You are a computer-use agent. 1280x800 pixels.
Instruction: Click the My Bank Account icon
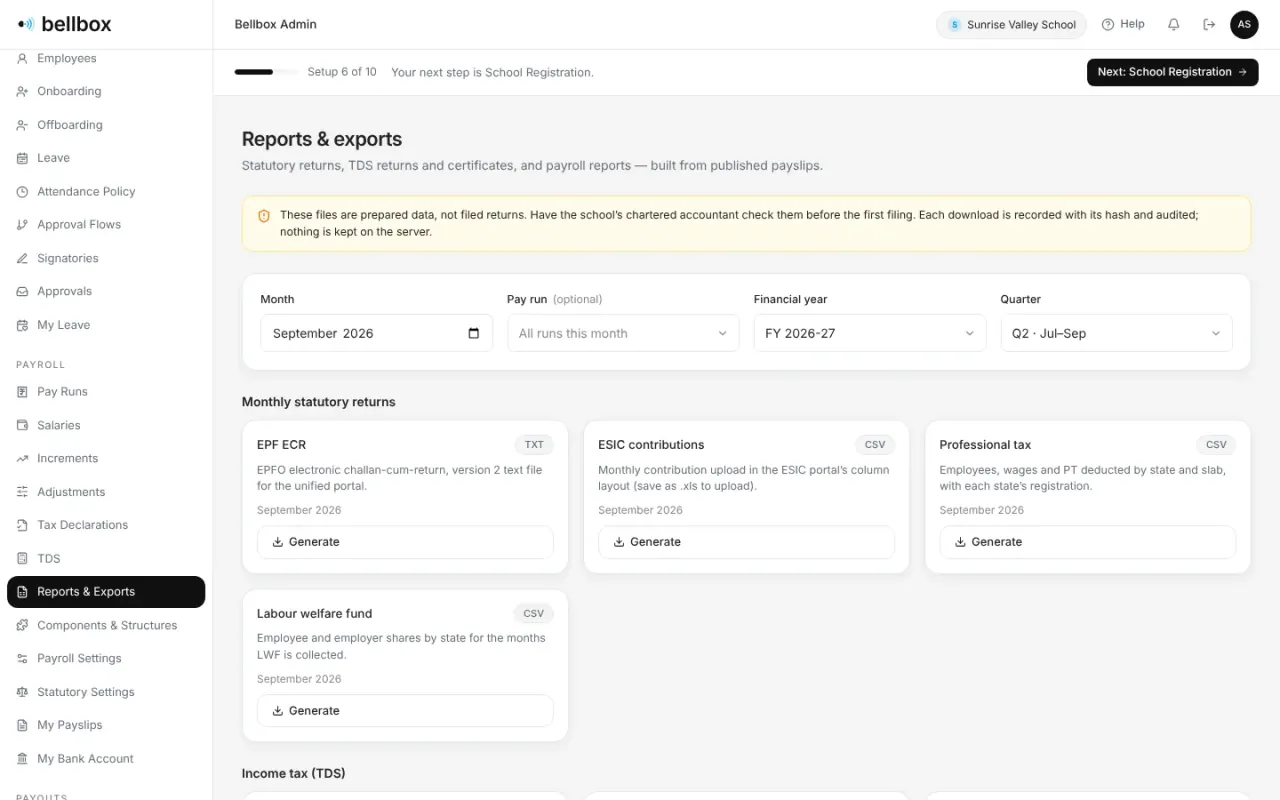pos(22,759)
